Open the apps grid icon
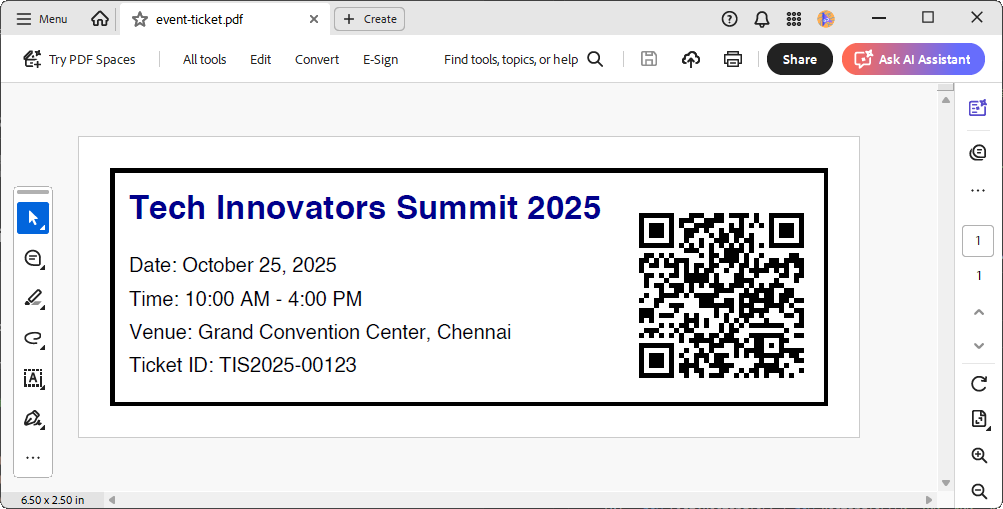 coord(793,19)
